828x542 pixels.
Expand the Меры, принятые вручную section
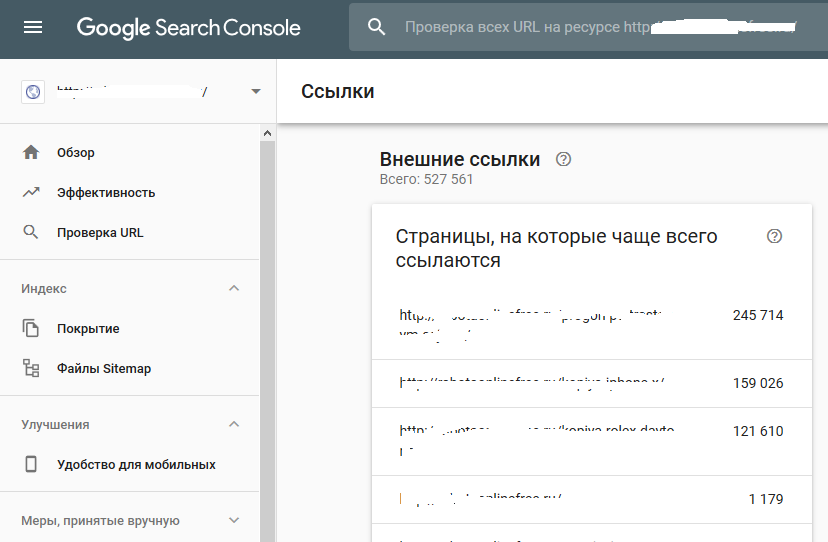234,521
